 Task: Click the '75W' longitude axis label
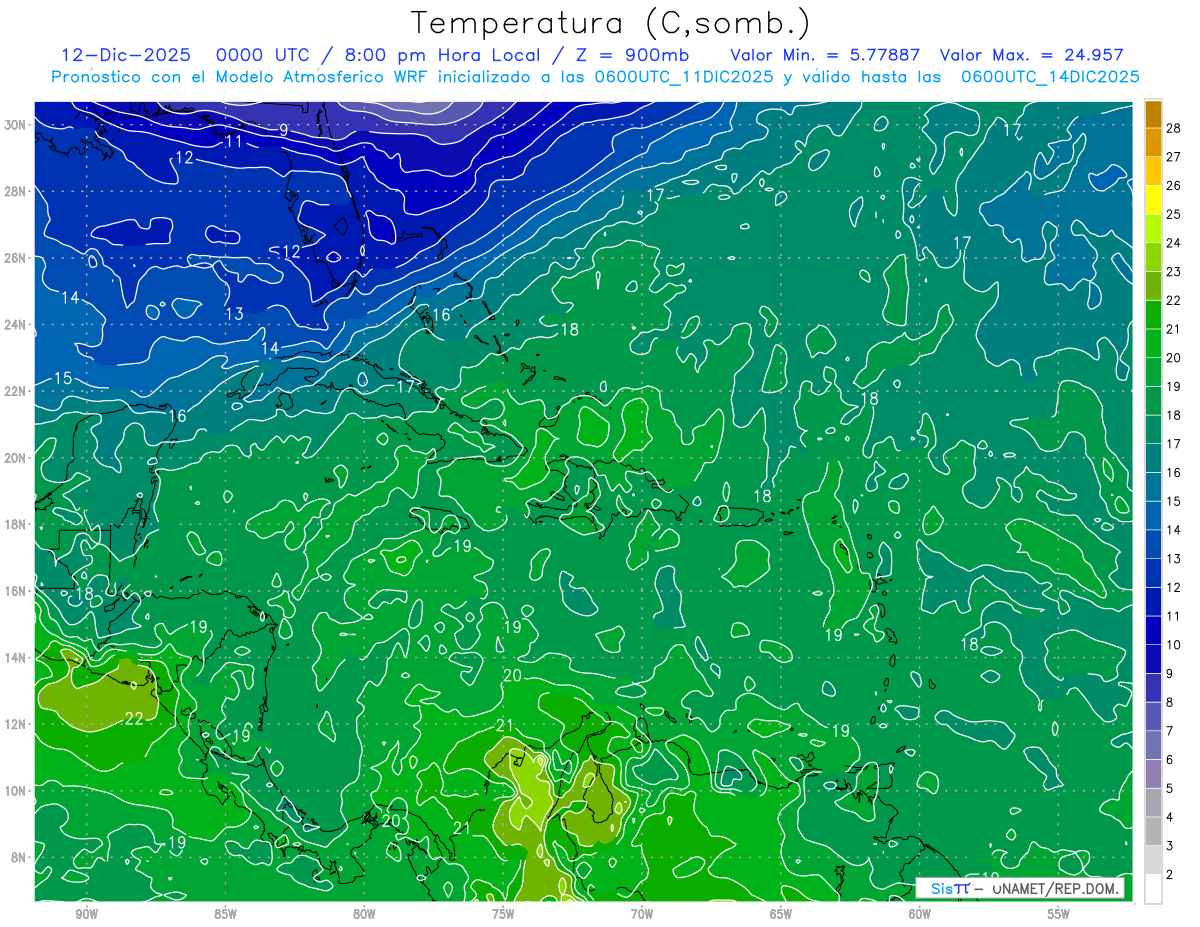503,914
